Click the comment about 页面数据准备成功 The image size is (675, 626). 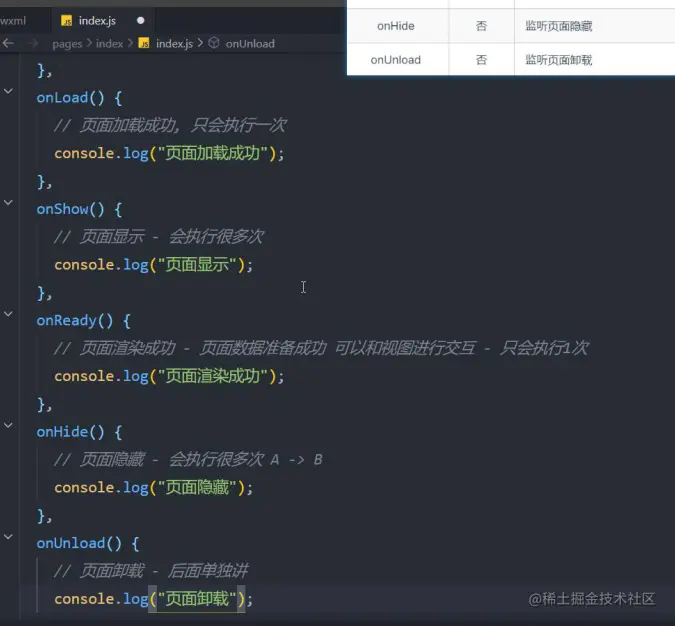(x=321, y=348)
